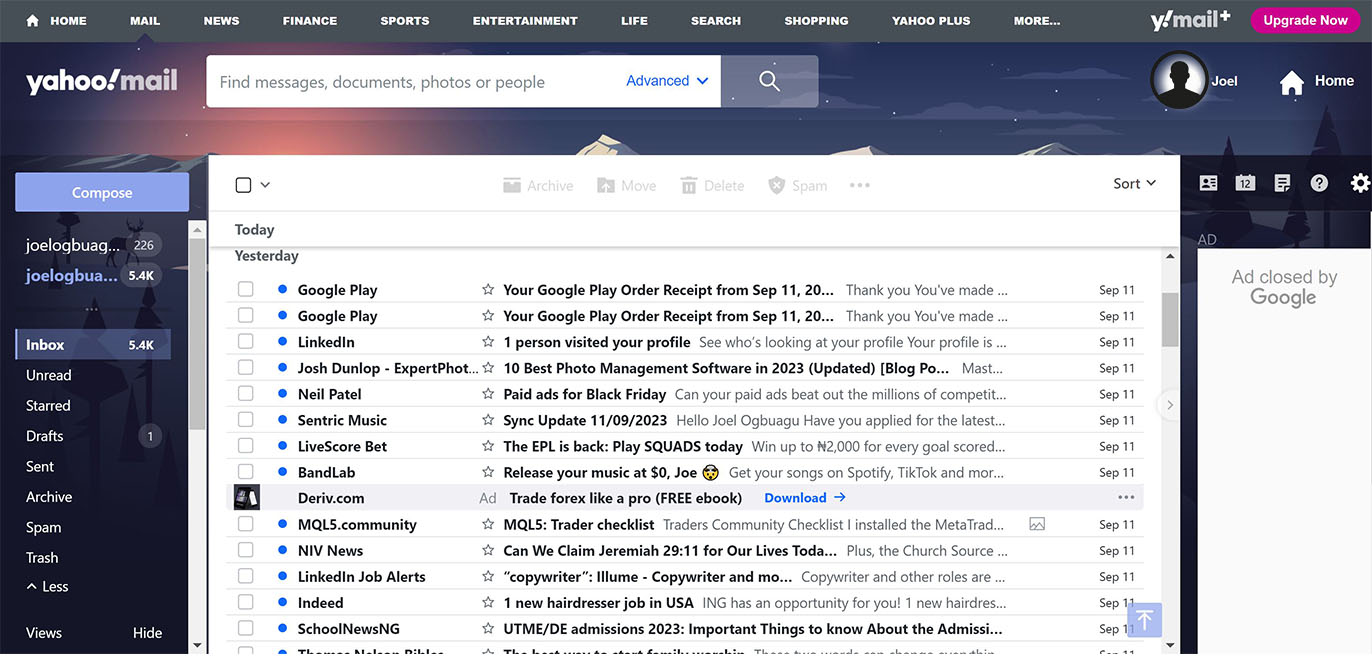Open the Help question mark icon

point(1320,183)
